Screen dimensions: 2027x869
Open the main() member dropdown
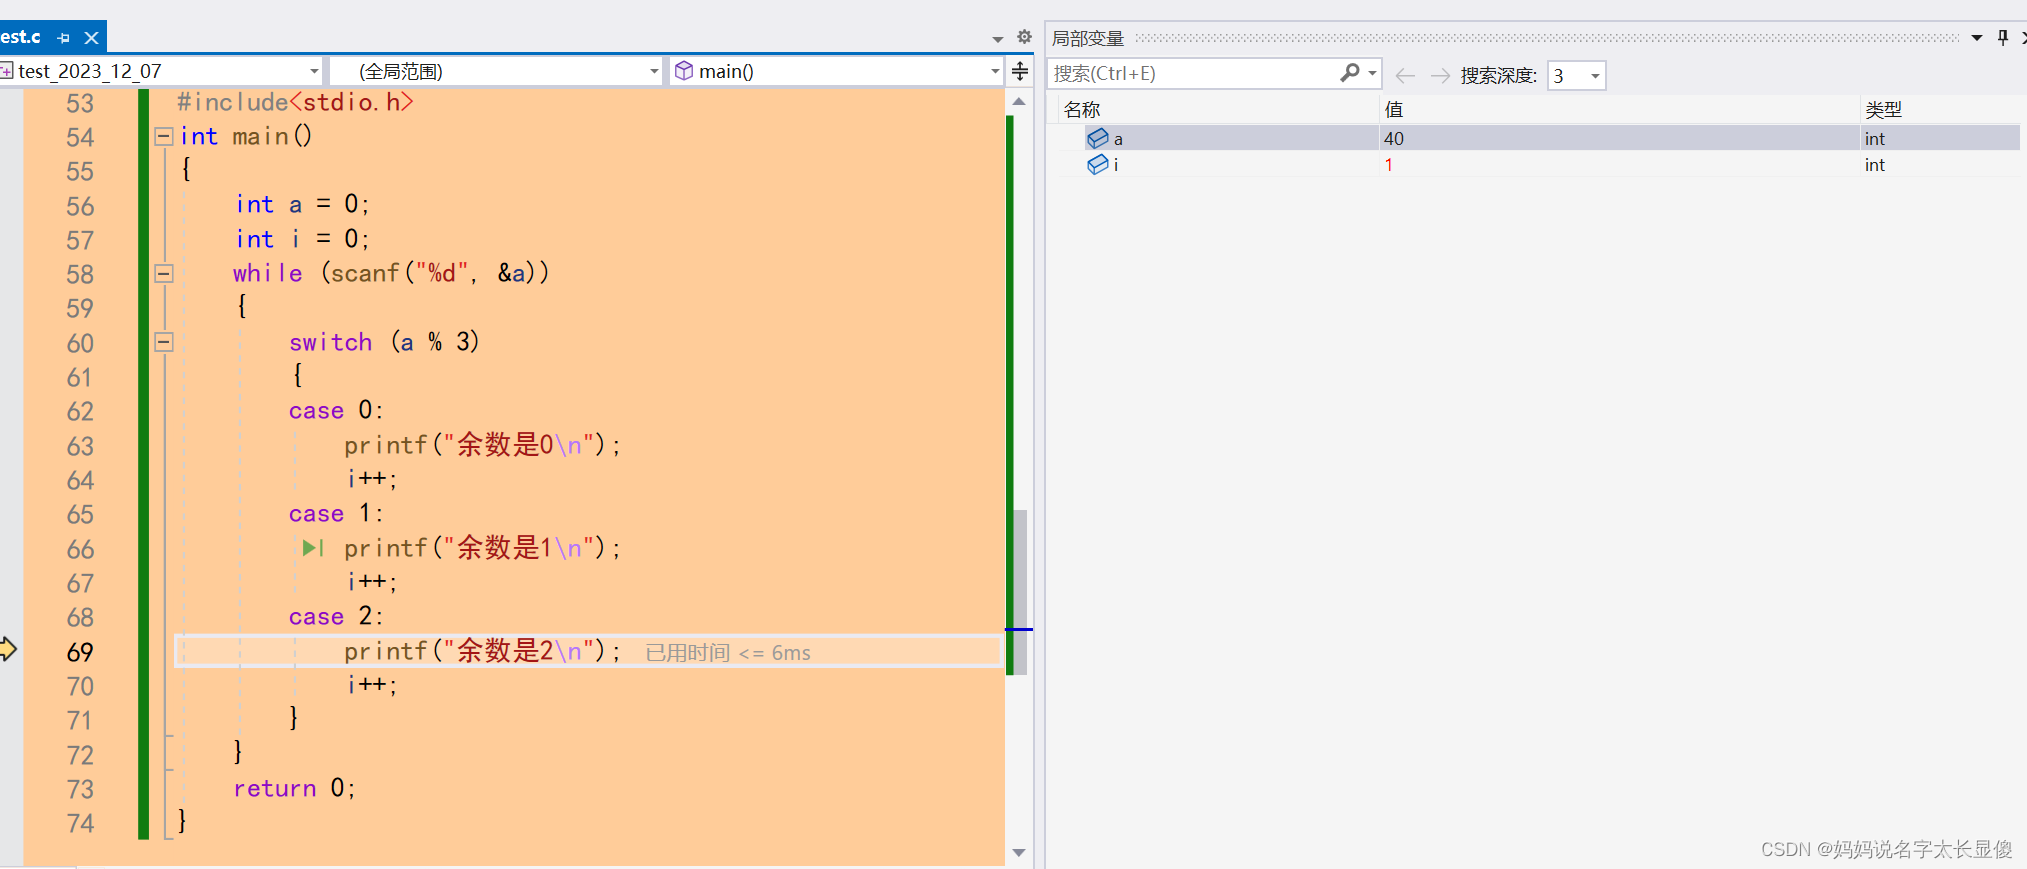995,72
